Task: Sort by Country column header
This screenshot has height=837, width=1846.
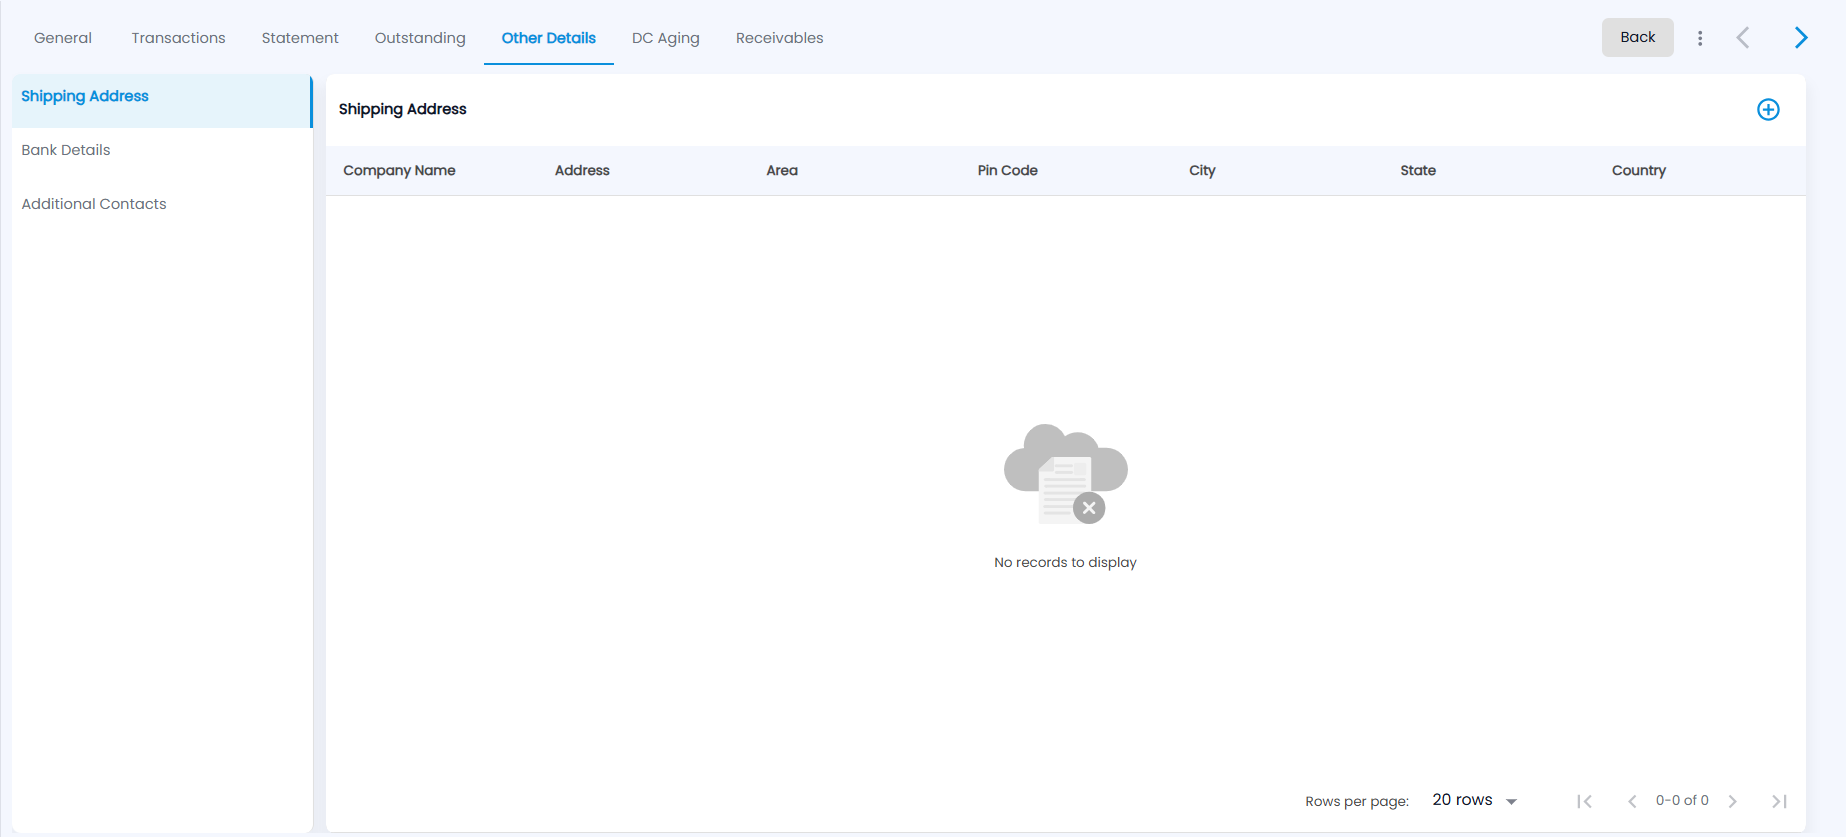Action: [1638, 171]
